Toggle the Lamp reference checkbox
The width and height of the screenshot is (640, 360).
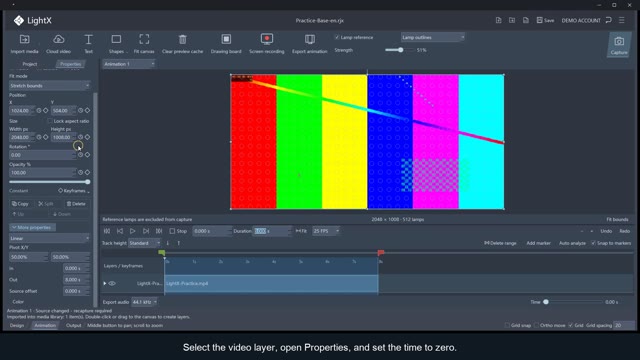pyautogui.click(x=337, y=37)
